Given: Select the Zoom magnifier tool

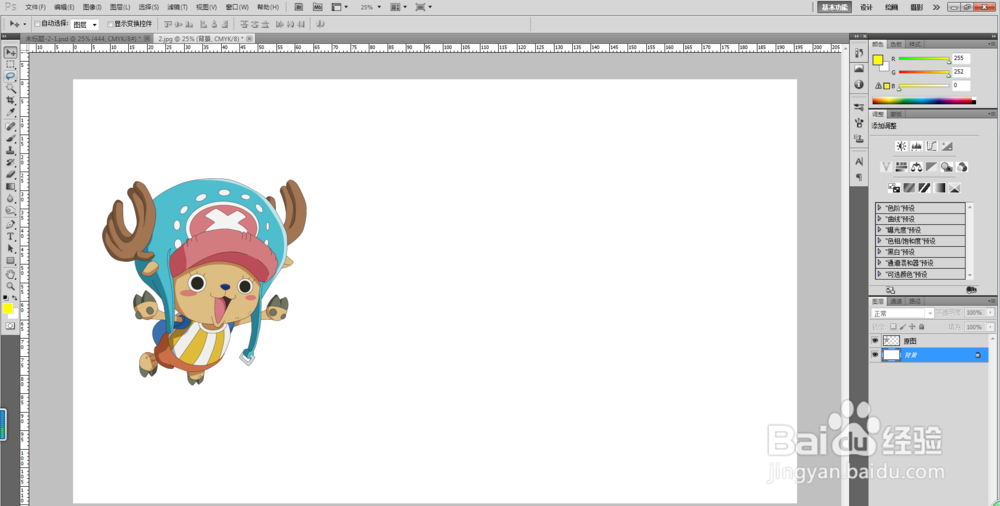Looking at the screenshot, I should coord(10,286).
